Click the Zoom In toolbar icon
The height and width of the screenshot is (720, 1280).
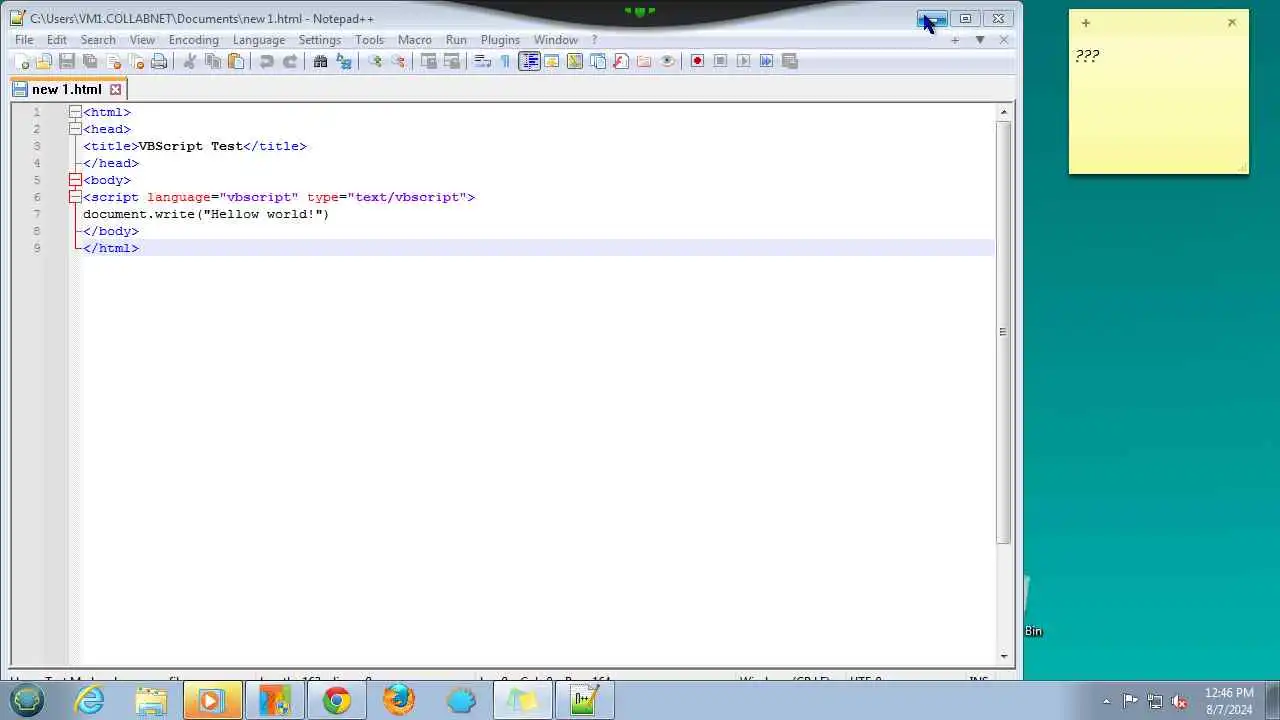pos(375,61)
